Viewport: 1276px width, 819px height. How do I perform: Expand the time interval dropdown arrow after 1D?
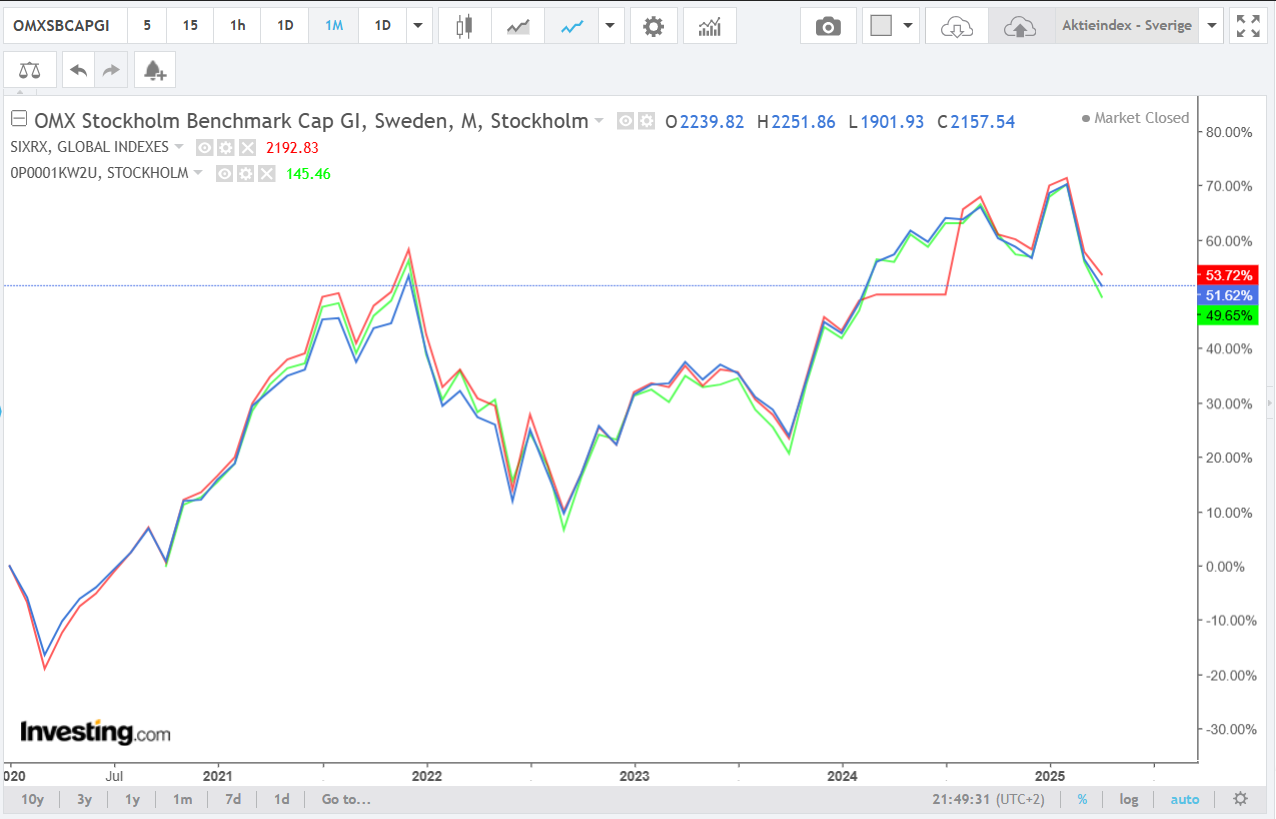click(x=419, y=26)
